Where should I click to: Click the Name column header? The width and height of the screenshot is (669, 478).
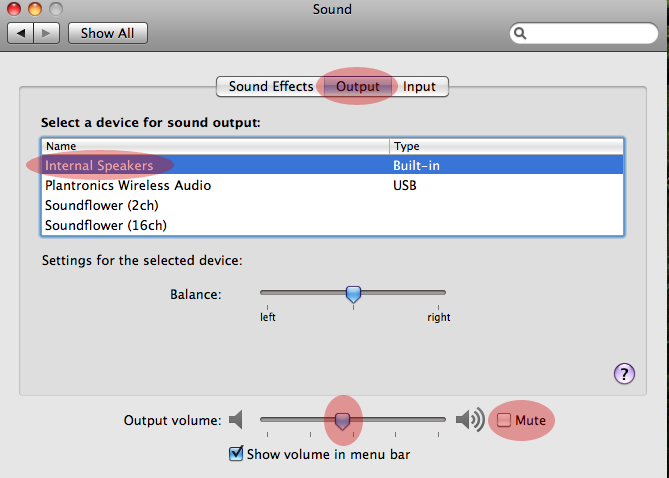pyautogui.click(x=215, y=146)
